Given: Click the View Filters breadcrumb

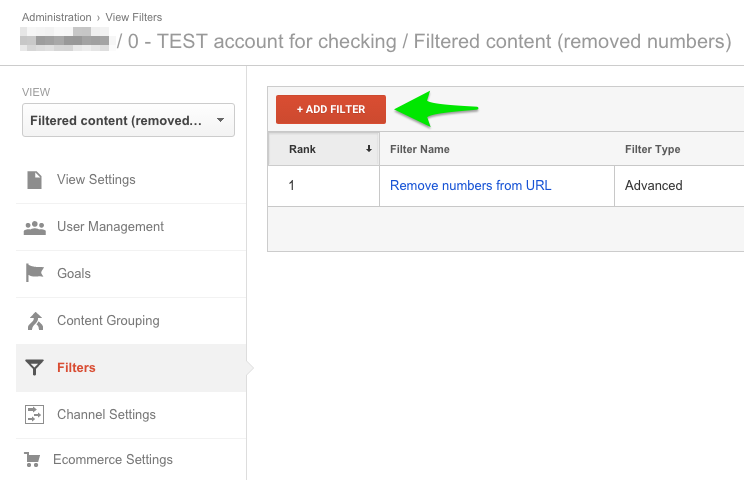Looking at the screenshot, I should (x=134, y=17).
